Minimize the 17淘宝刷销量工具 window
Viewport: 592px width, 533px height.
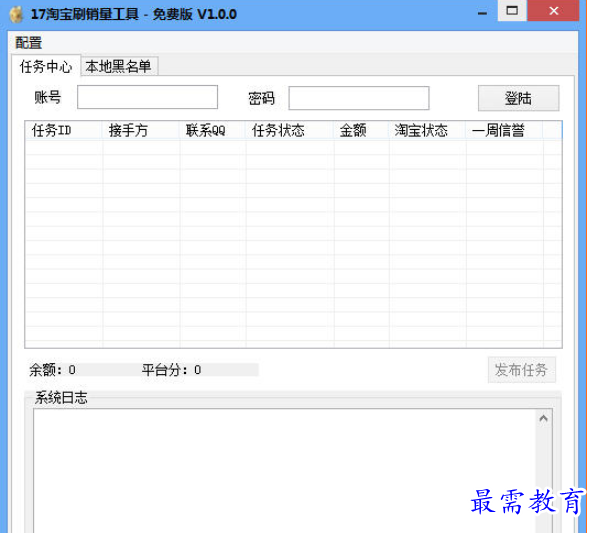click(482, 13)
